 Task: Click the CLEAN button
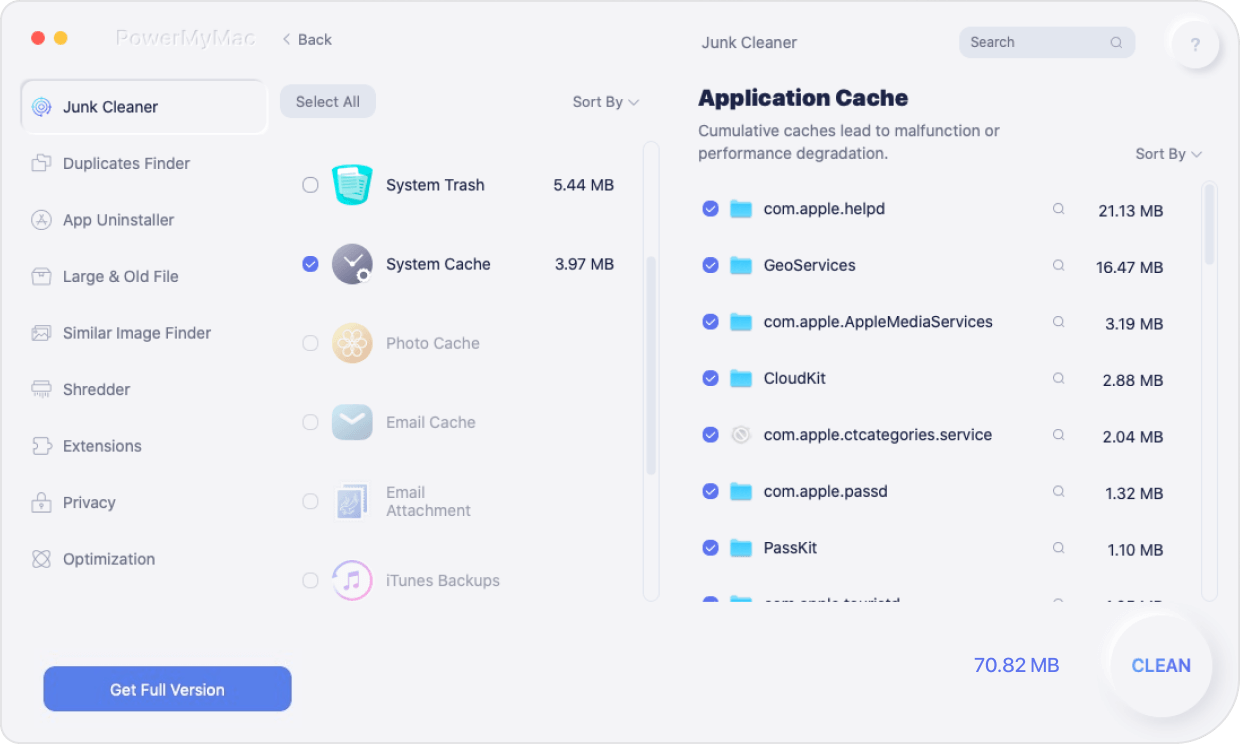[x=1161, y=666]
